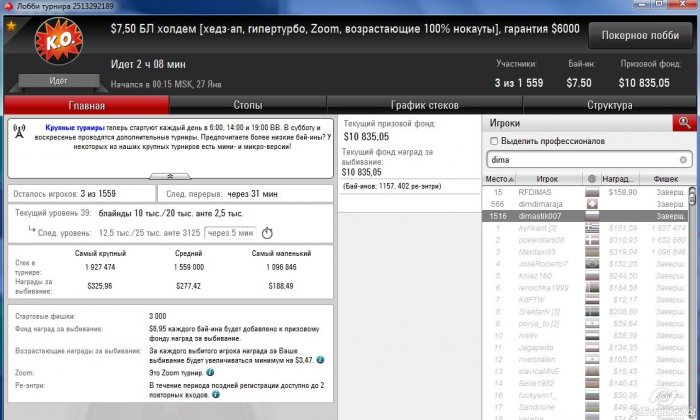Click the country globe column header
Image resolution: width=700 pixels, height=420 pixels.
(592, 179)
